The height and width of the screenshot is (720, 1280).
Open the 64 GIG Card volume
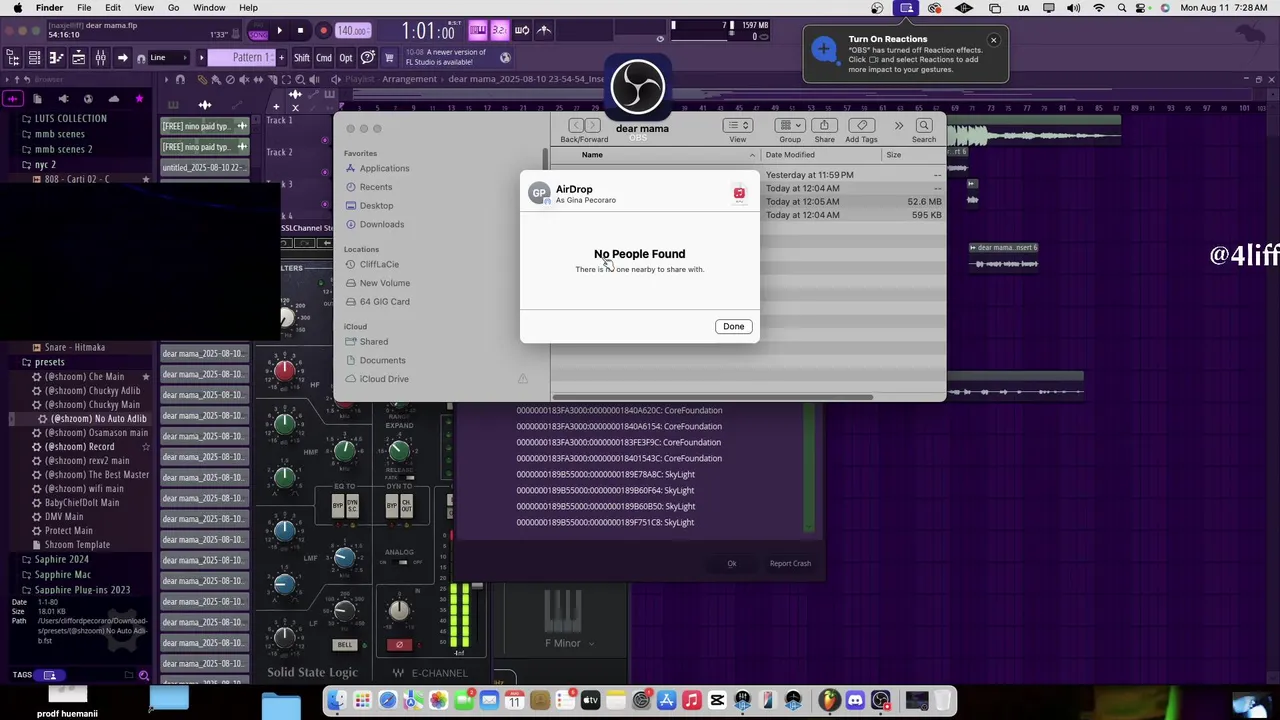click(x=384, y=301)
